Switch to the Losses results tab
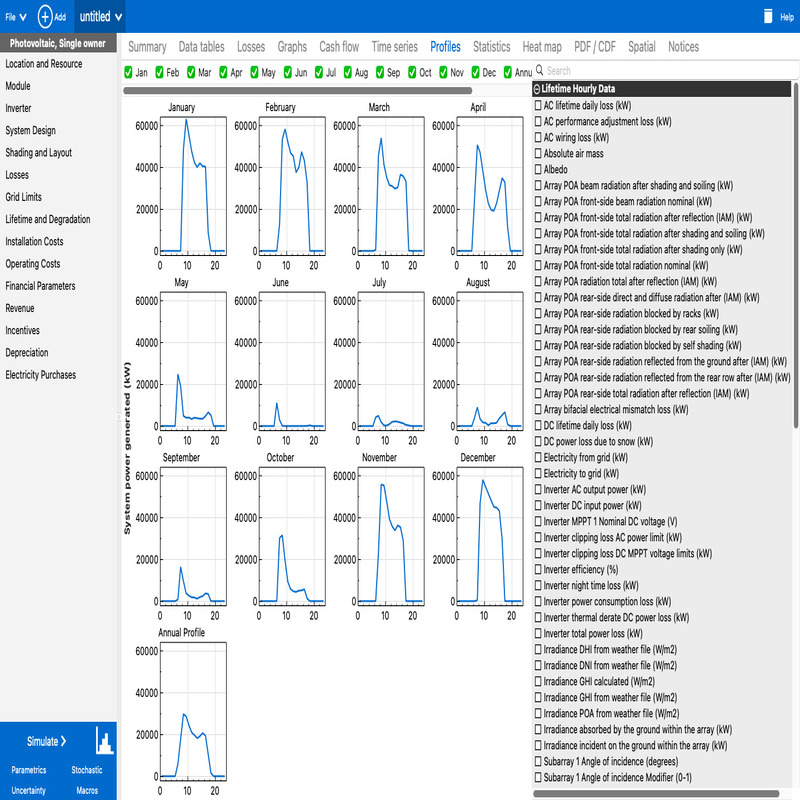Screen dimensions: 800x800 251,47
